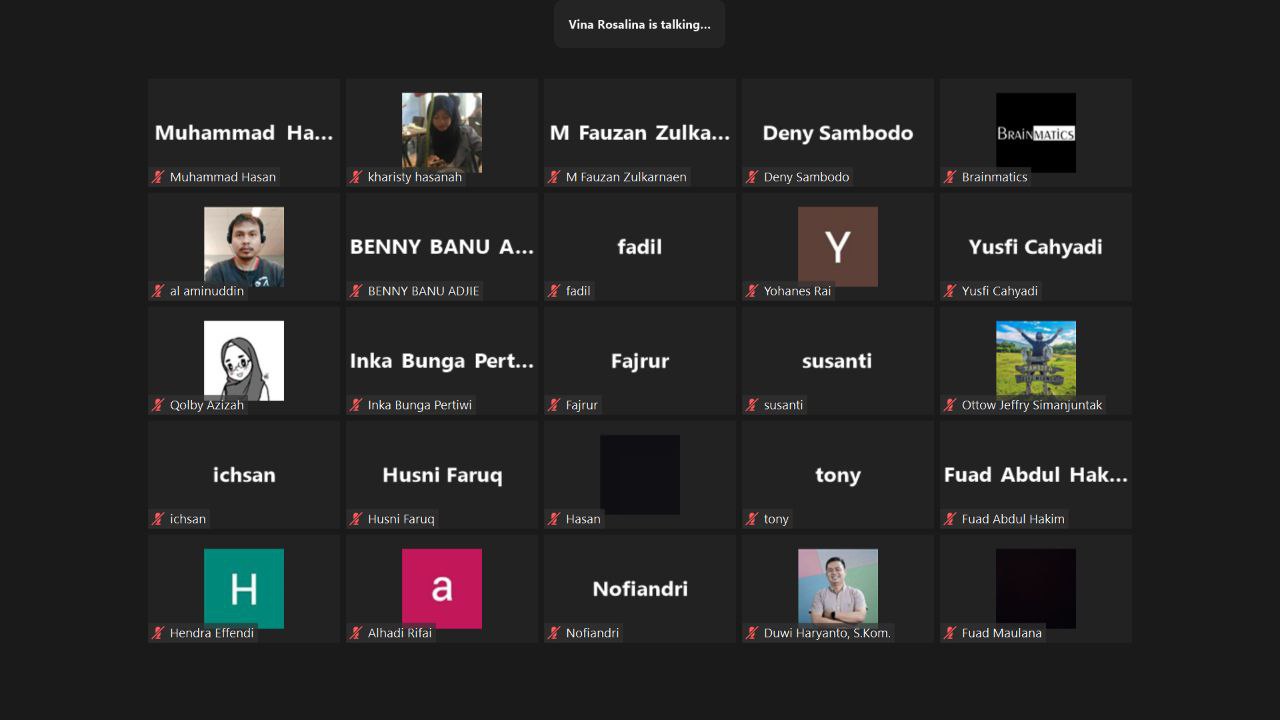1280x720 pixels.
Task: Click muted mic icon beside Yohanes Rai
Action: (x=752, y=291)
